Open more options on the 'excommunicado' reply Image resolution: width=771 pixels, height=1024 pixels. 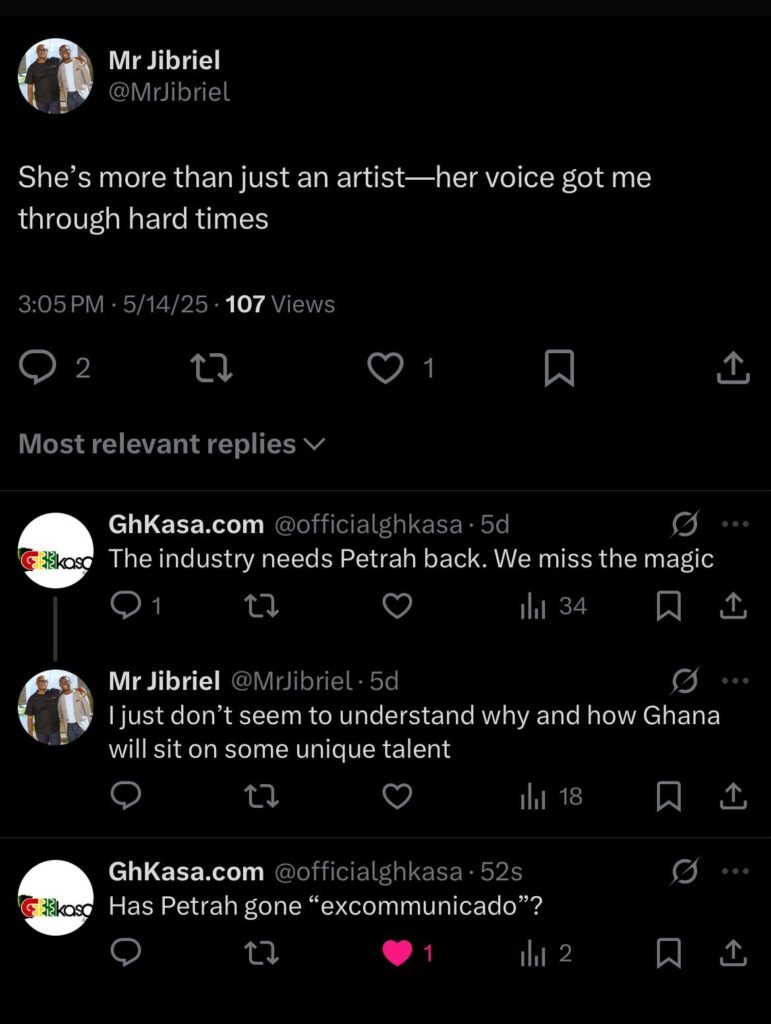[x=735, y=872]
